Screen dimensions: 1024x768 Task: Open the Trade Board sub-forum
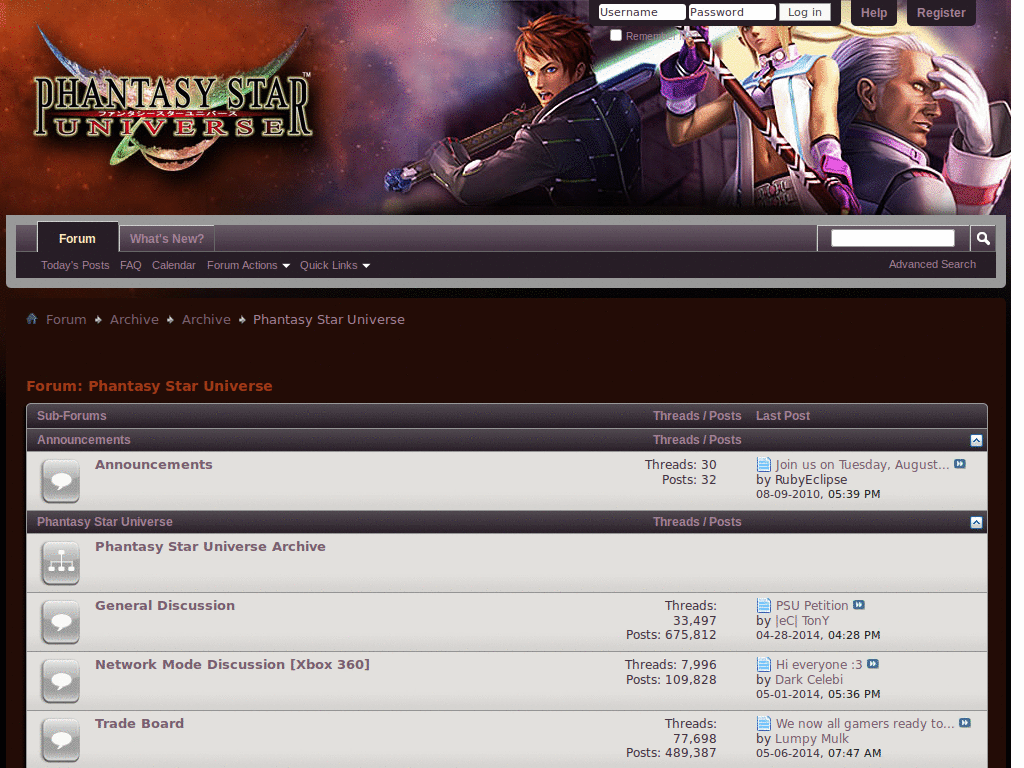(140, 724)
